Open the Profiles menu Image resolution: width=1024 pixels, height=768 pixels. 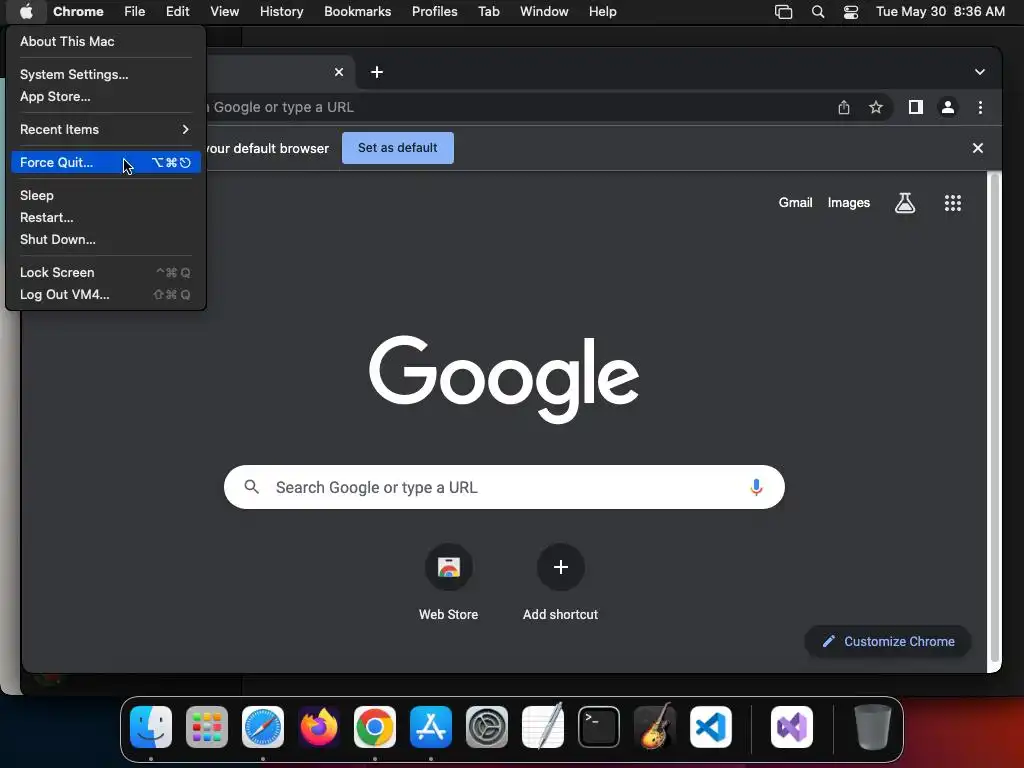[x=434, y=12]
